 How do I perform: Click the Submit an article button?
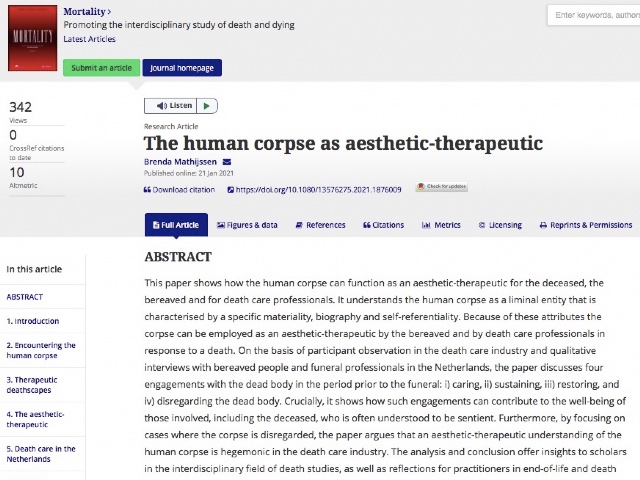pyautogui.click(x=101, y=68)
